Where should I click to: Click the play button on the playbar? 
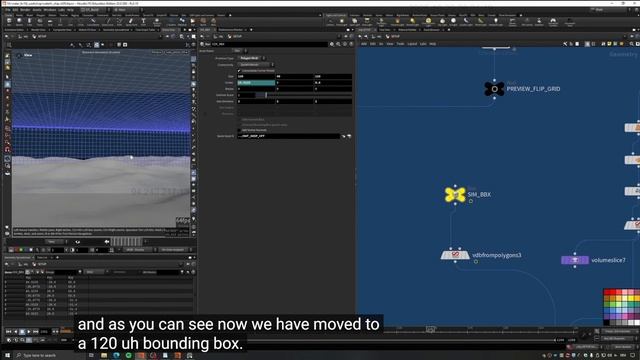[x=29, y=332]
